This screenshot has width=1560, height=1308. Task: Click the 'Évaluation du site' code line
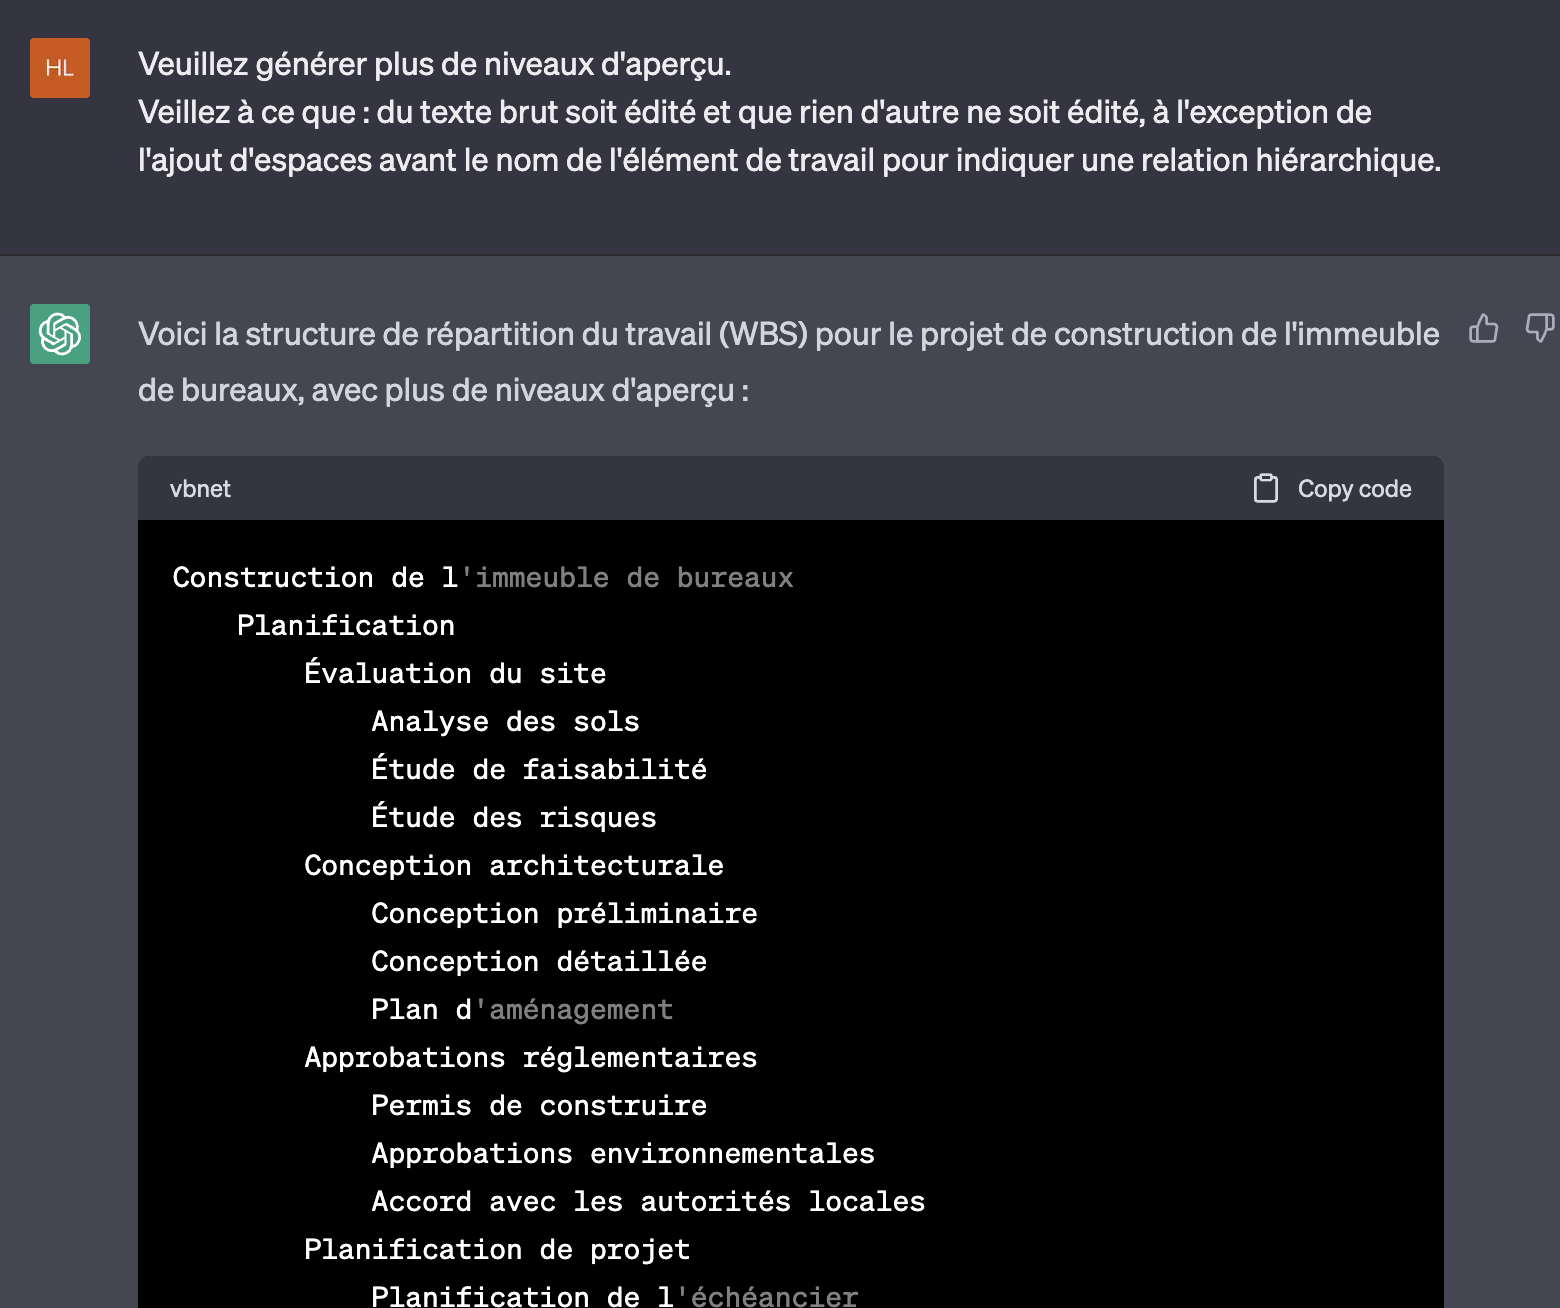click(x=455, y=674)
